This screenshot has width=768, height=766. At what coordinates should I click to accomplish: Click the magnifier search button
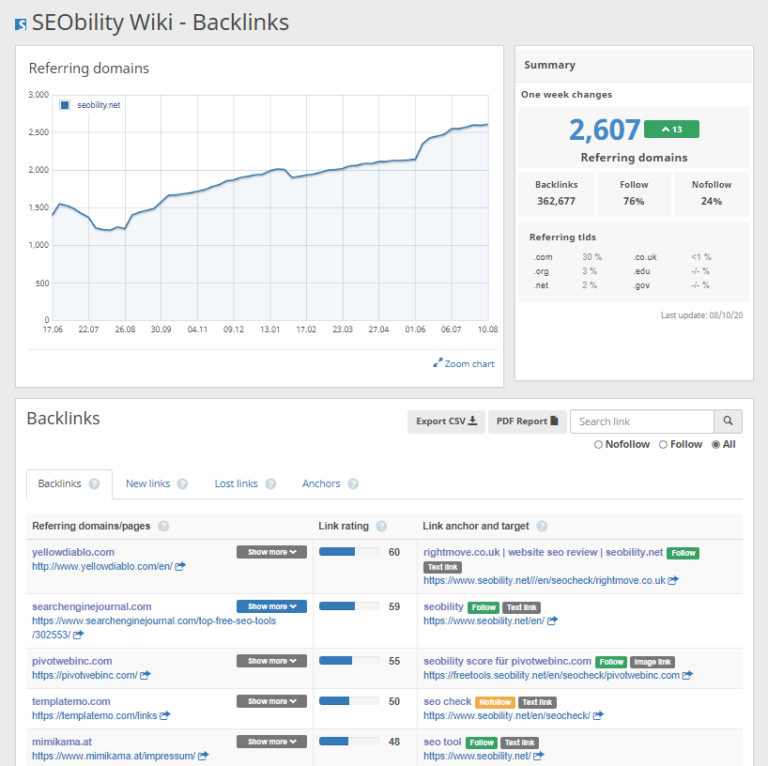(727, 421)
